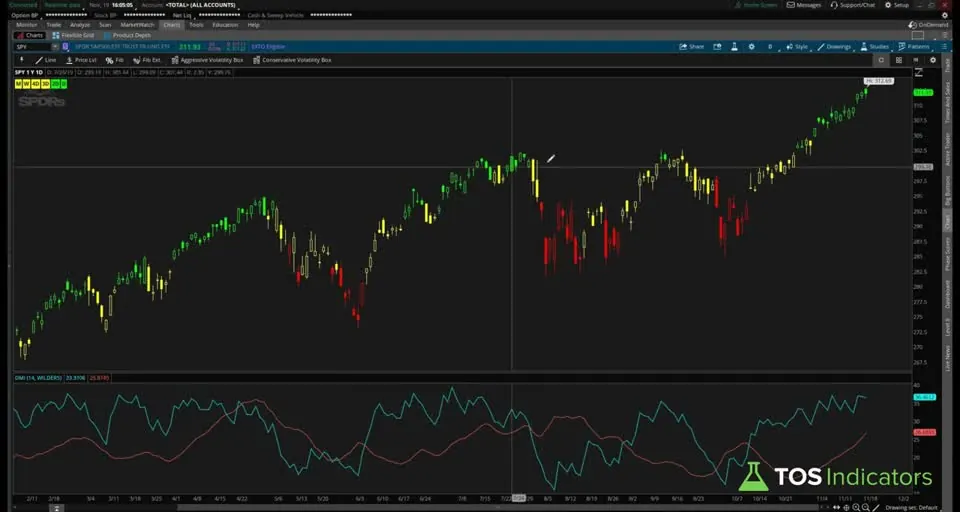Click the Home Screen link
Viewport: 960px width, 512px height.
pyautogui.click(x=757, y=5)
